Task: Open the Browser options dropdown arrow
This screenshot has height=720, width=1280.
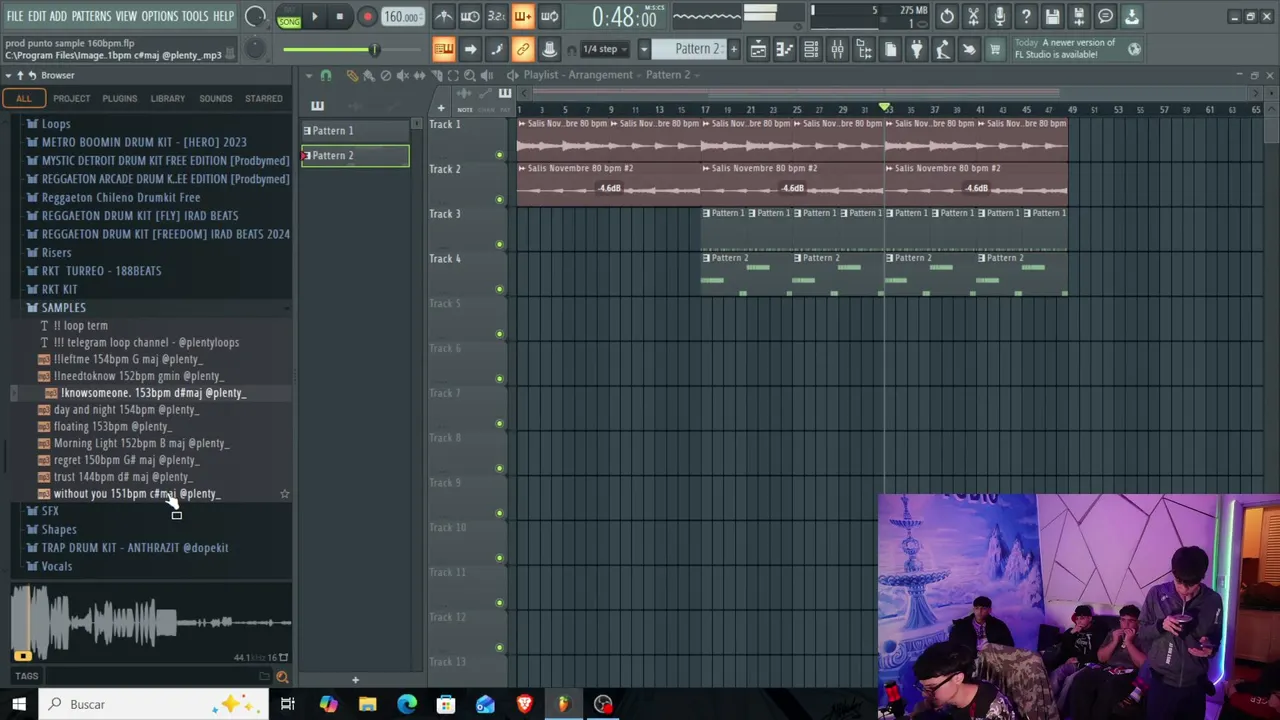Action: point(9,75)
